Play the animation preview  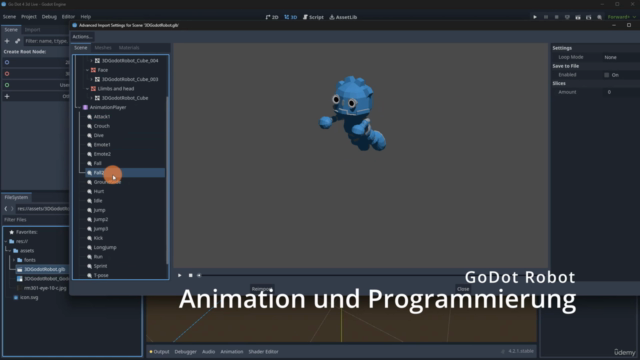(x=180, y=276)
